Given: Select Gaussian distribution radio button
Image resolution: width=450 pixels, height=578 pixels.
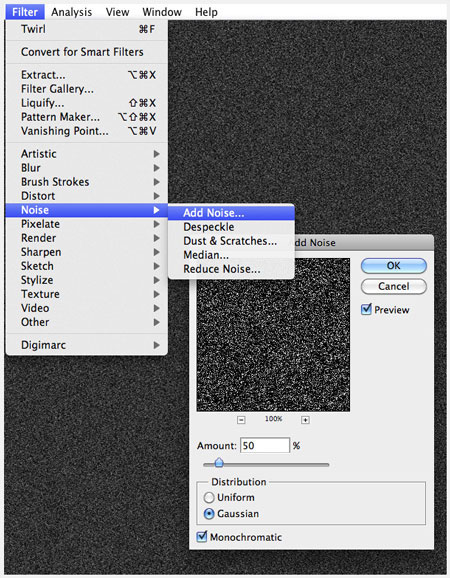Looking at the screenshot, I should 209,513.
